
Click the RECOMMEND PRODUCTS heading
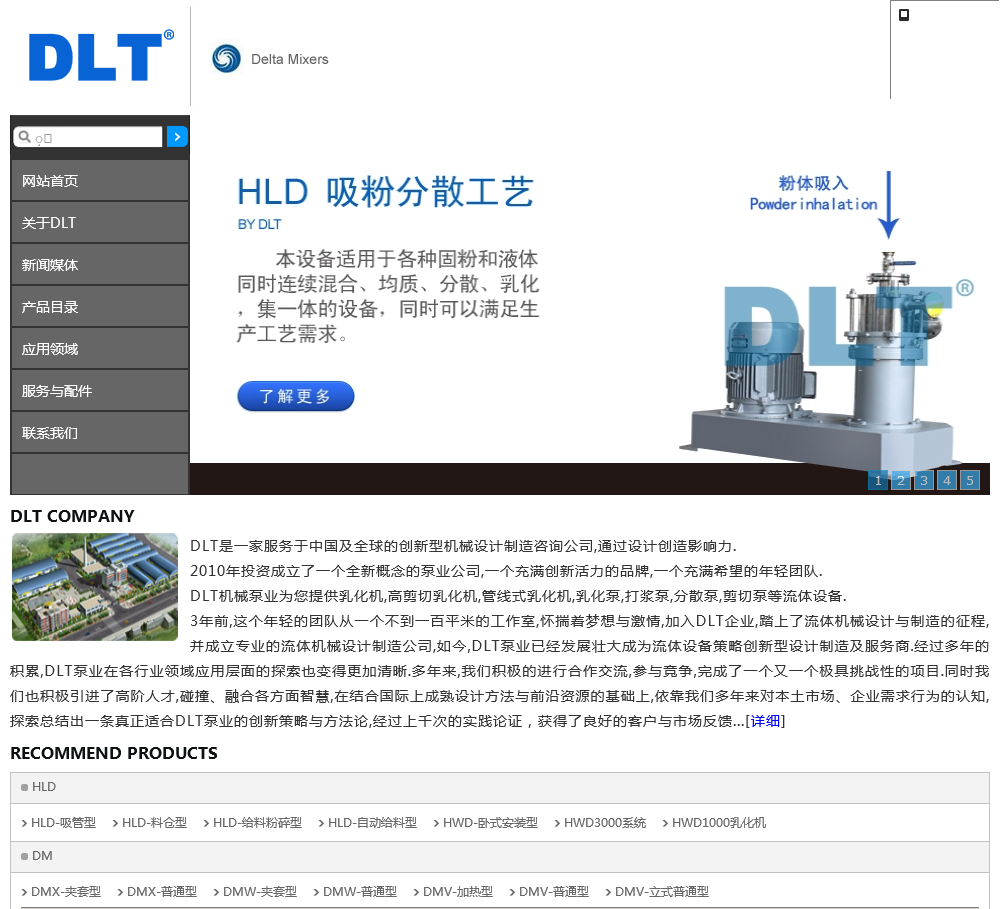coord(114,753)
